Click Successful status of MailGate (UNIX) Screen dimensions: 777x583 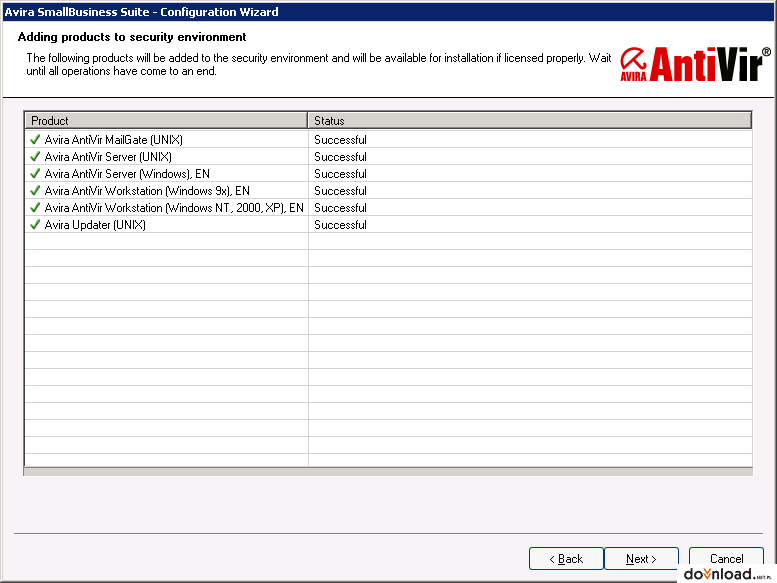pos(340,140)
